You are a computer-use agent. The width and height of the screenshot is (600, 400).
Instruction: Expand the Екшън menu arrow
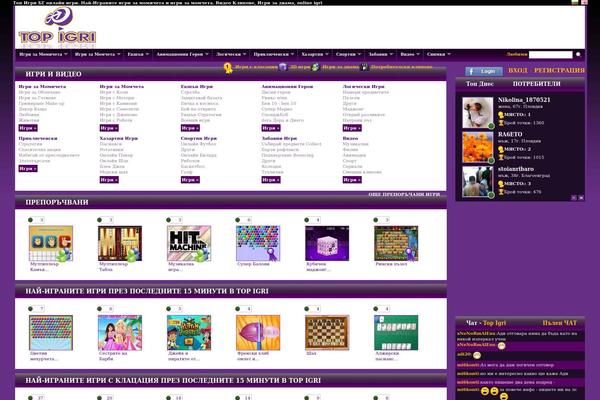point(147,54)
